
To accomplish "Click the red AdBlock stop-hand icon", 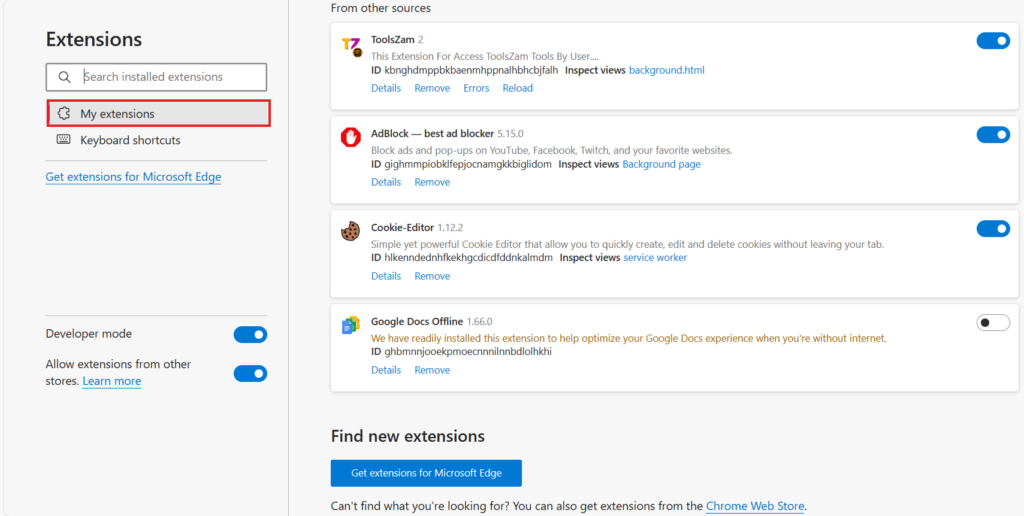I will click(351, 138).
